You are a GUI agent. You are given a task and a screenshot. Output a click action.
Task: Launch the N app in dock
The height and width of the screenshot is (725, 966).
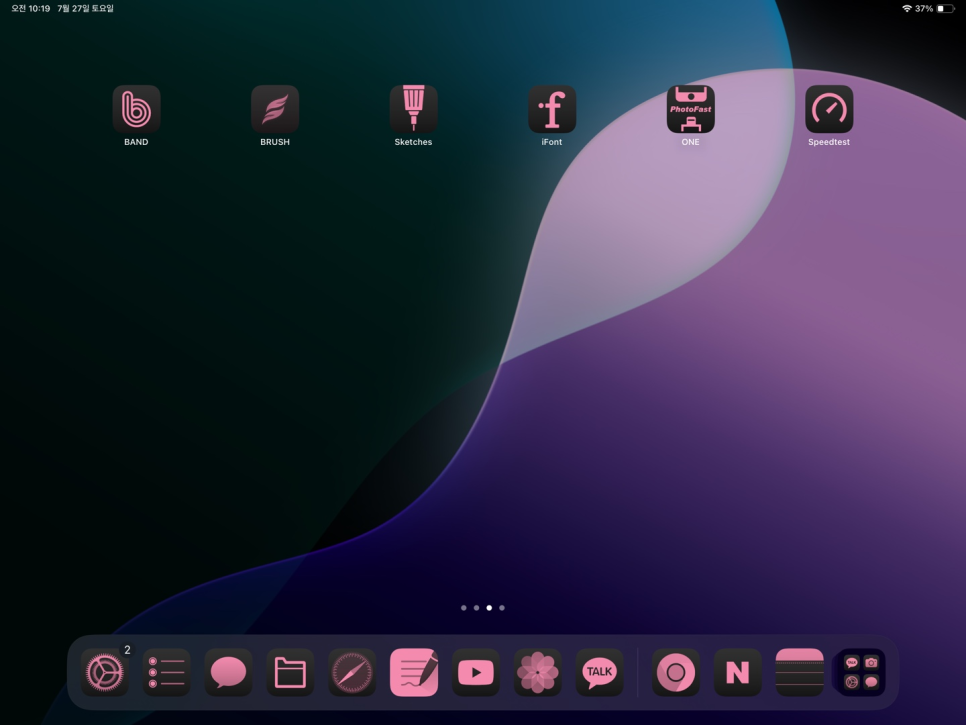pyautogui.click(x=737, y=672)
